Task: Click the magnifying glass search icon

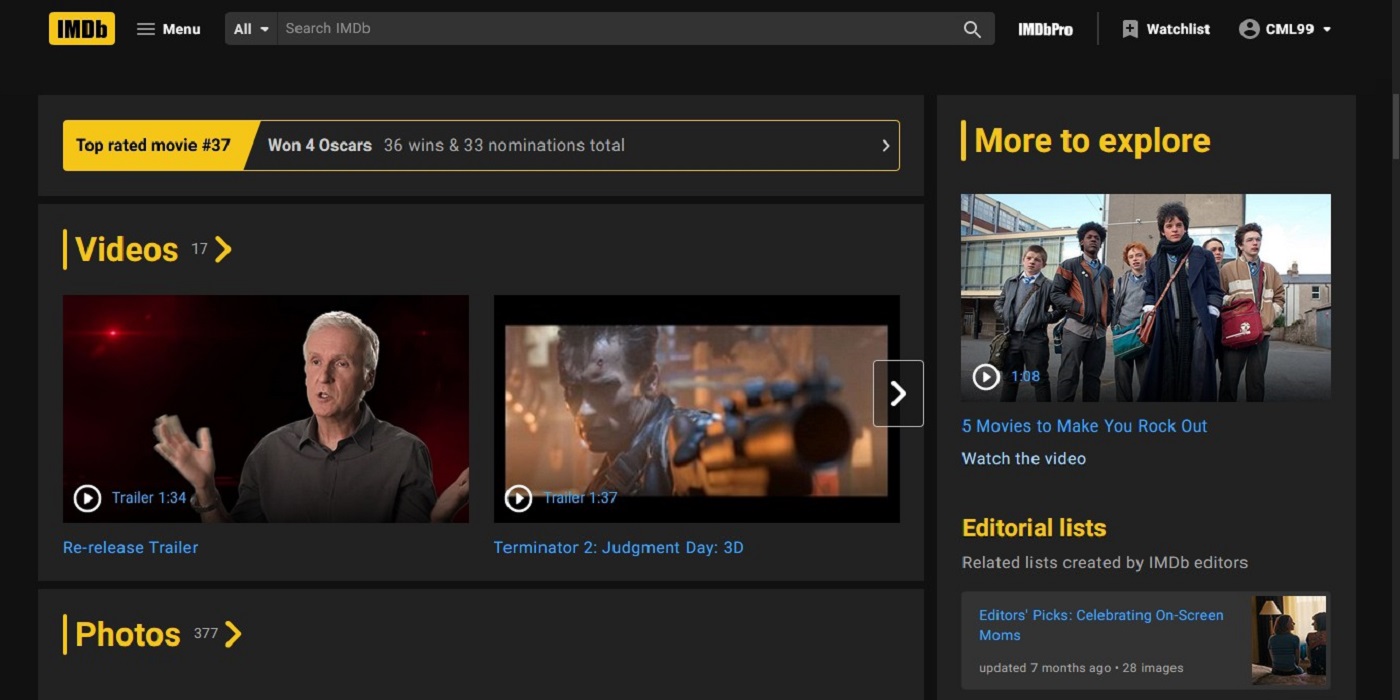Action: pos(972,29)
